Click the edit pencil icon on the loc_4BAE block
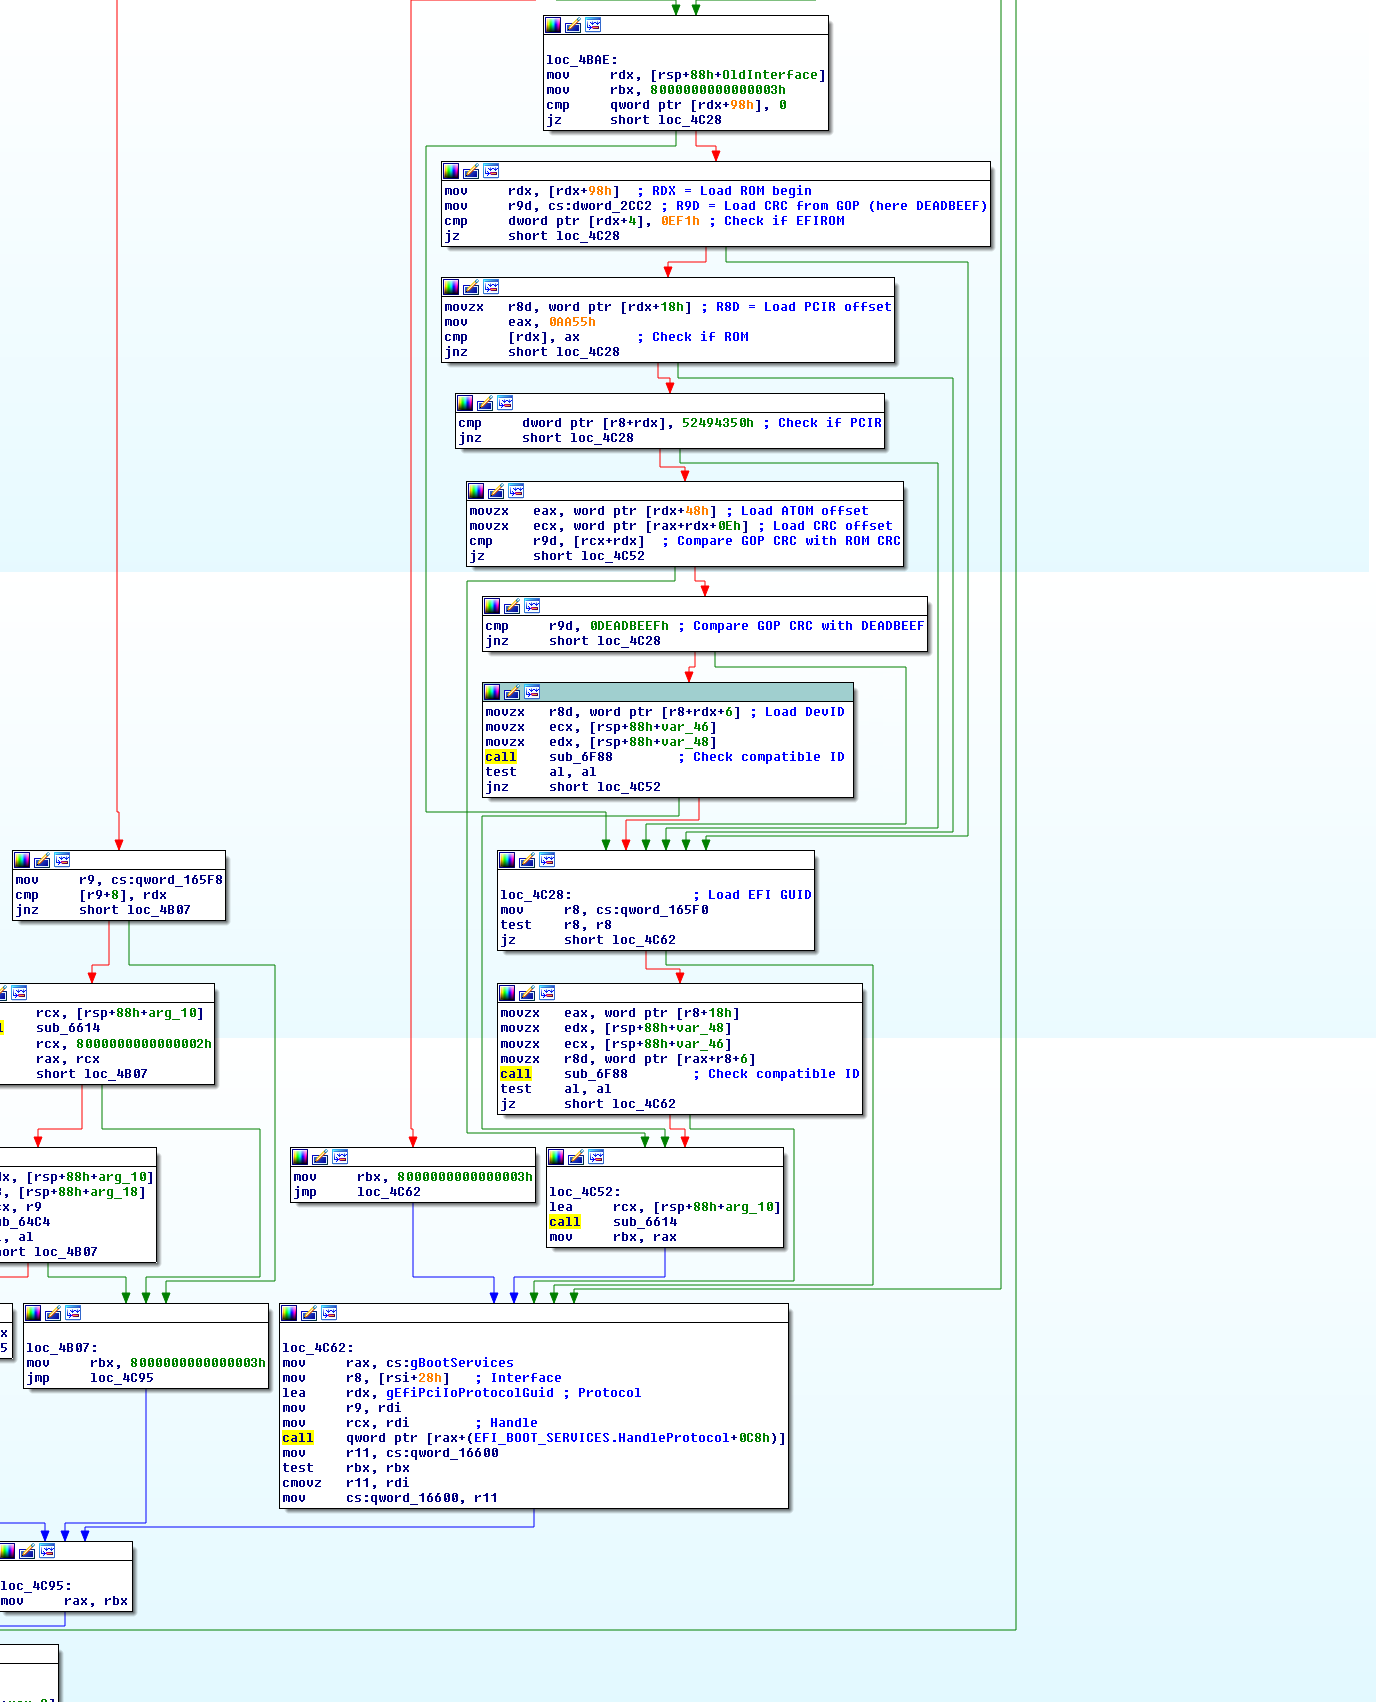The image size is (1376, 1702). coord(573,25)
